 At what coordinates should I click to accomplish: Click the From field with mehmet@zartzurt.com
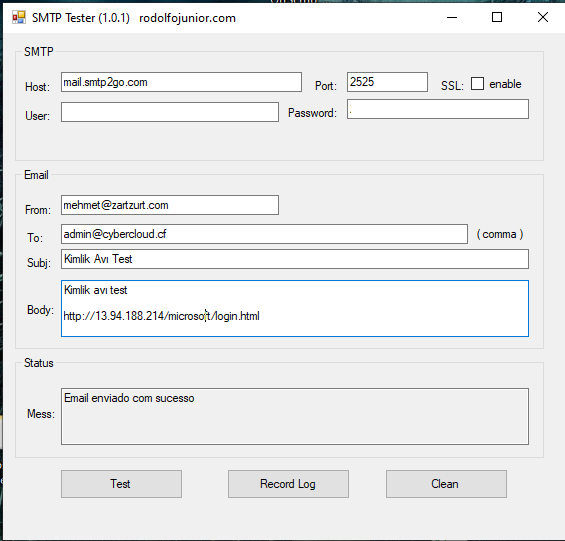point(170,205)
